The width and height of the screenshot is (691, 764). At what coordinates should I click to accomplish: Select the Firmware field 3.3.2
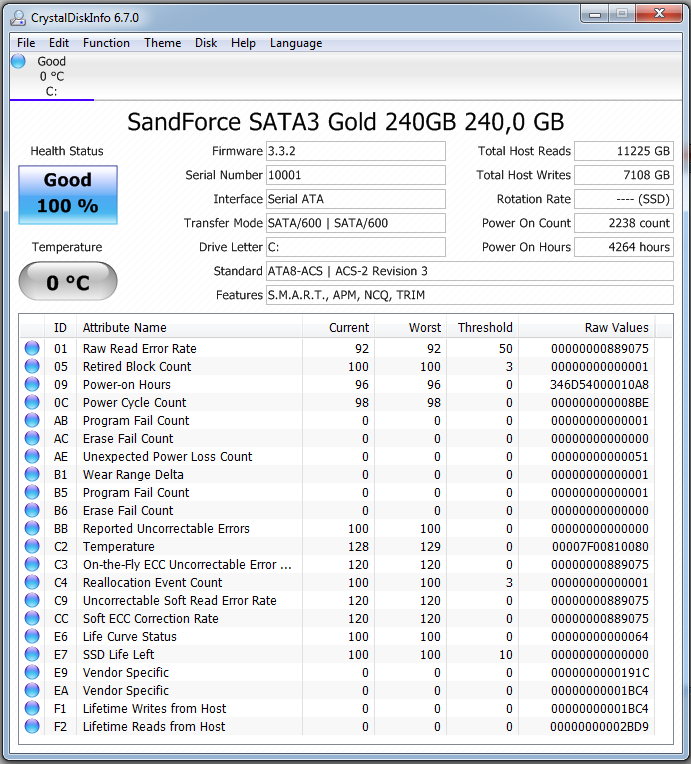coord(356,151)
